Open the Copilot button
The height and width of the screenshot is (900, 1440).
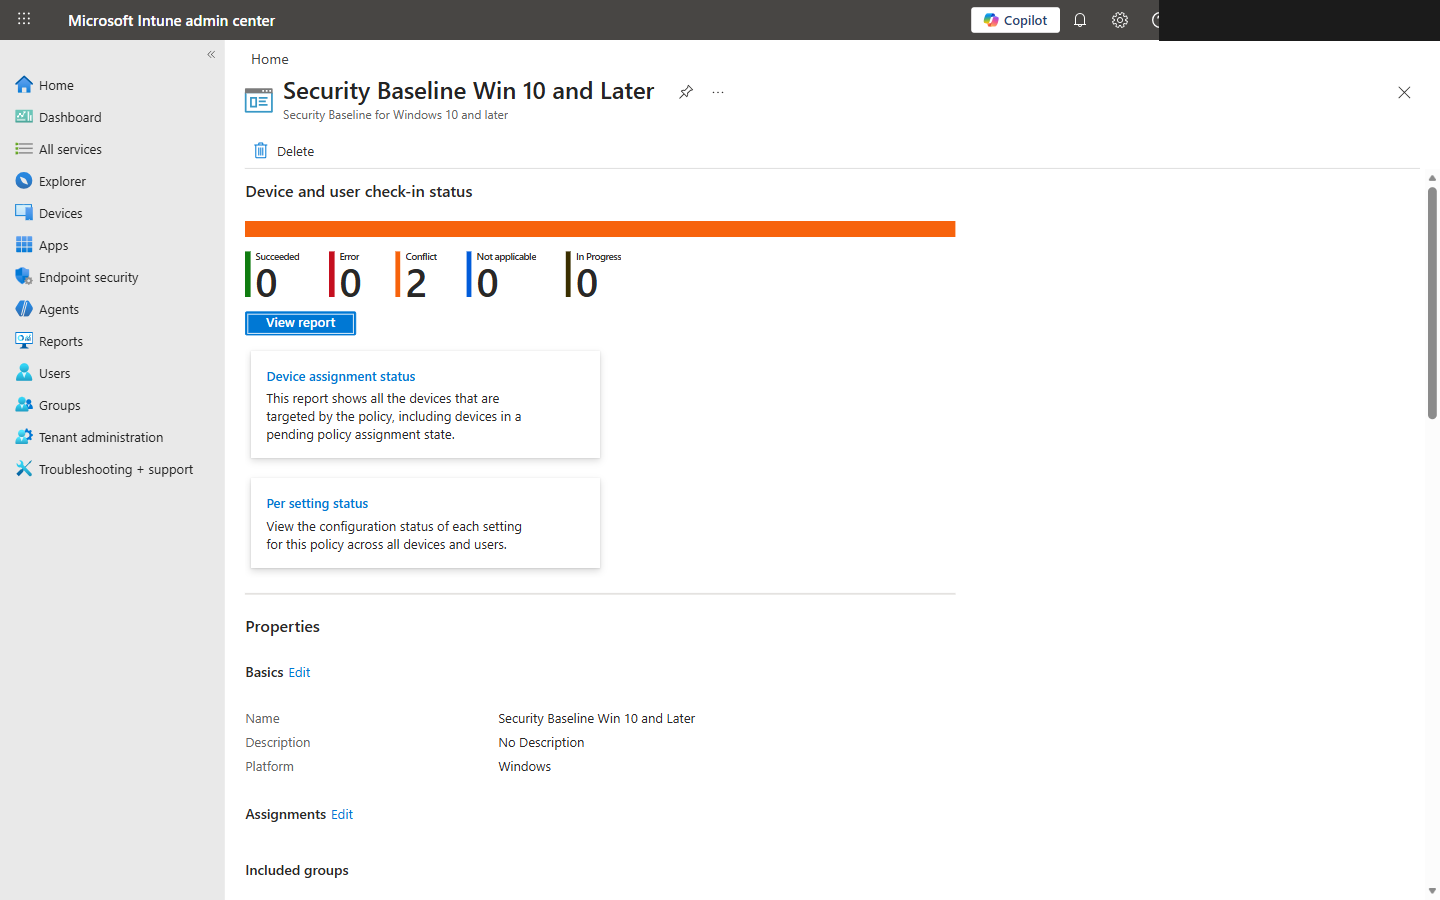pos(1015,20)
